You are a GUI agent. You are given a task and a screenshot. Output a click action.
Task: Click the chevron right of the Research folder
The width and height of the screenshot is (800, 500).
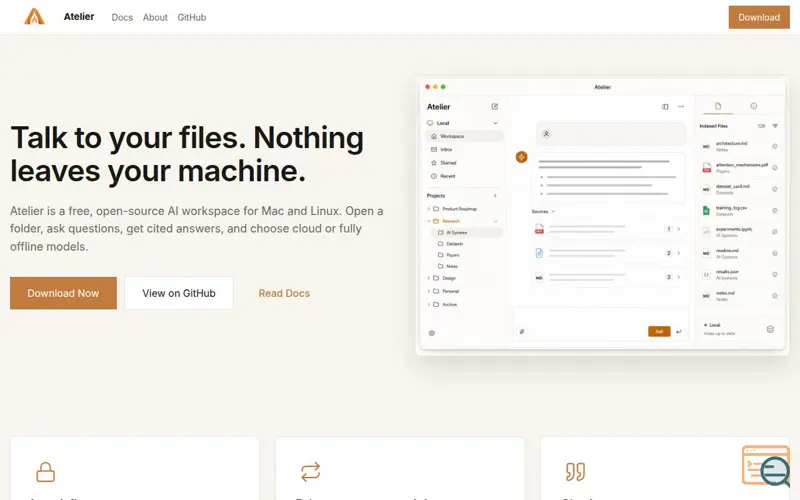[495, 221]
